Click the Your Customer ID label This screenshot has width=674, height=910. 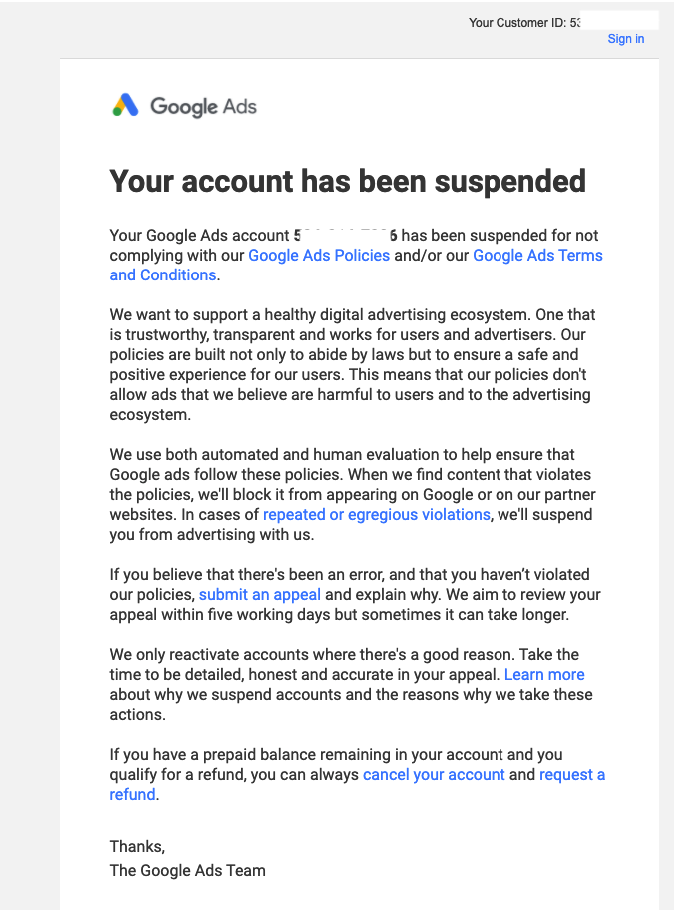(x=517, y=23)
